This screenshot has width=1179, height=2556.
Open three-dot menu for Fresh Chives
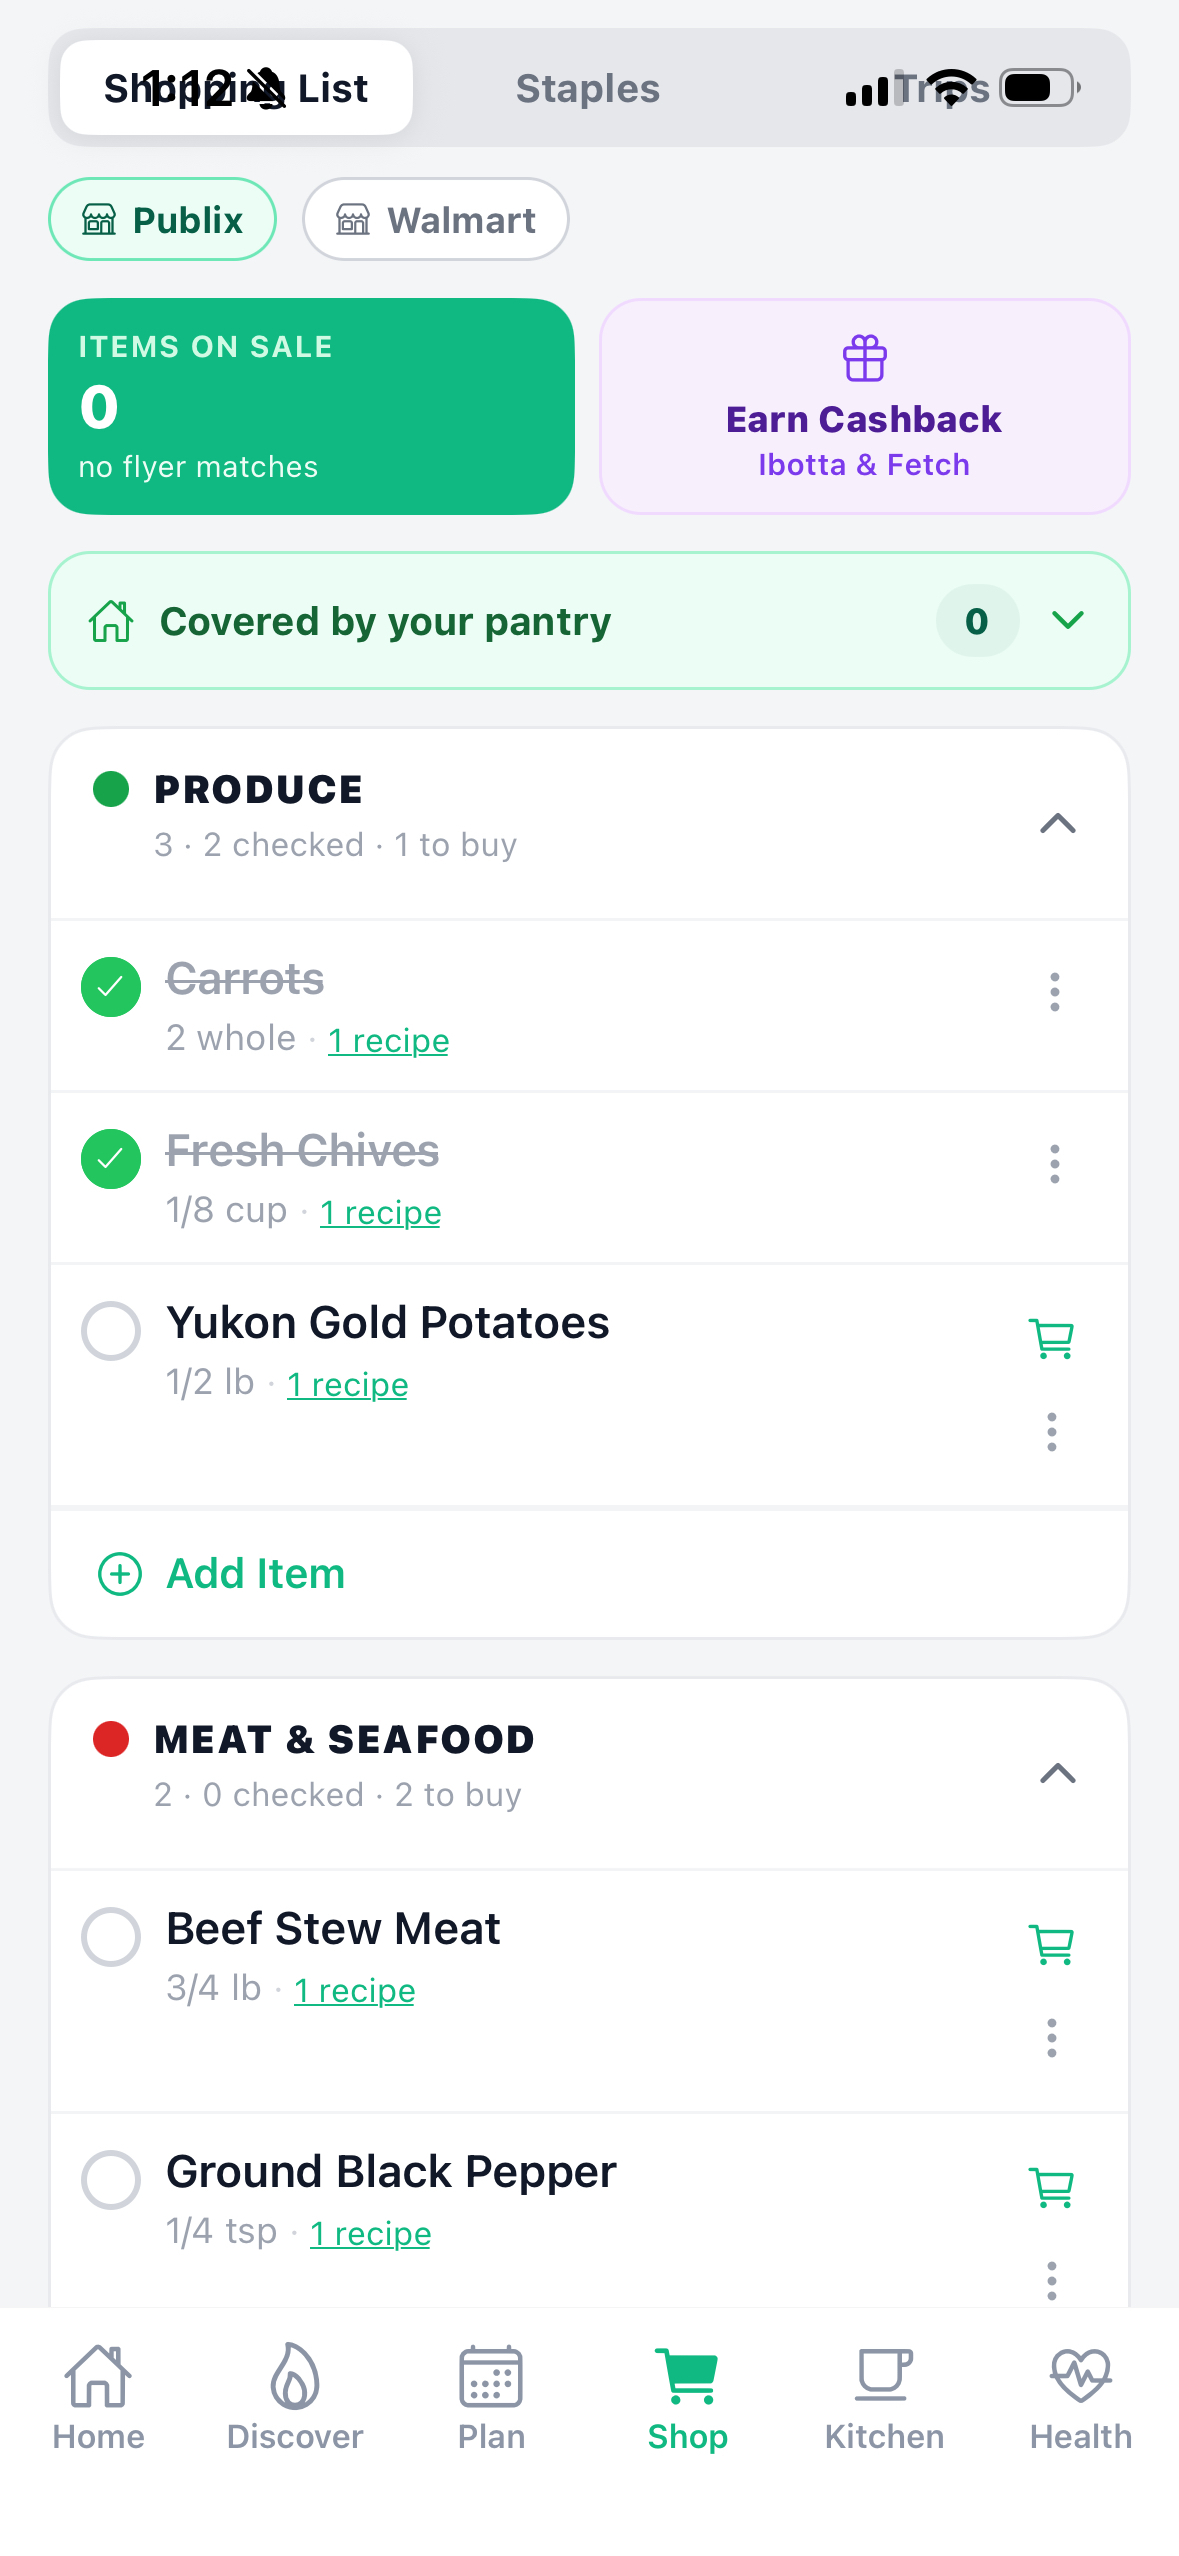pyautogui.click(x=1054, y=1164)
